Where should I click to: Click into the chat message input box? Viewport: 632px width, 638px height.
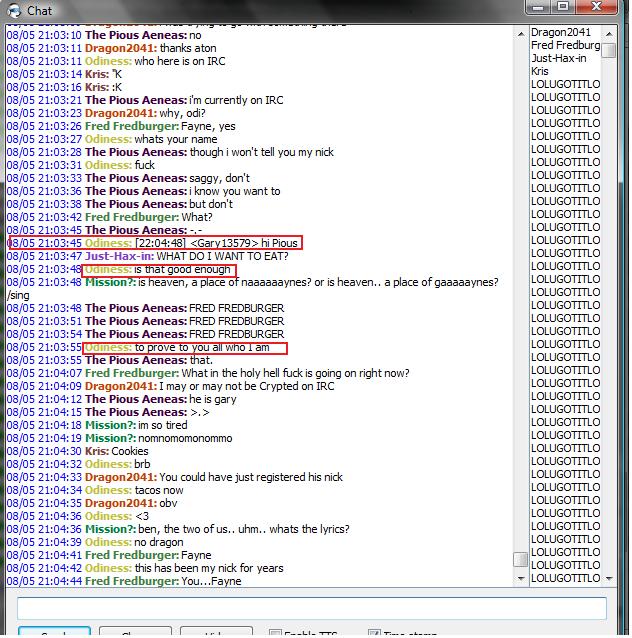point(312,608)
